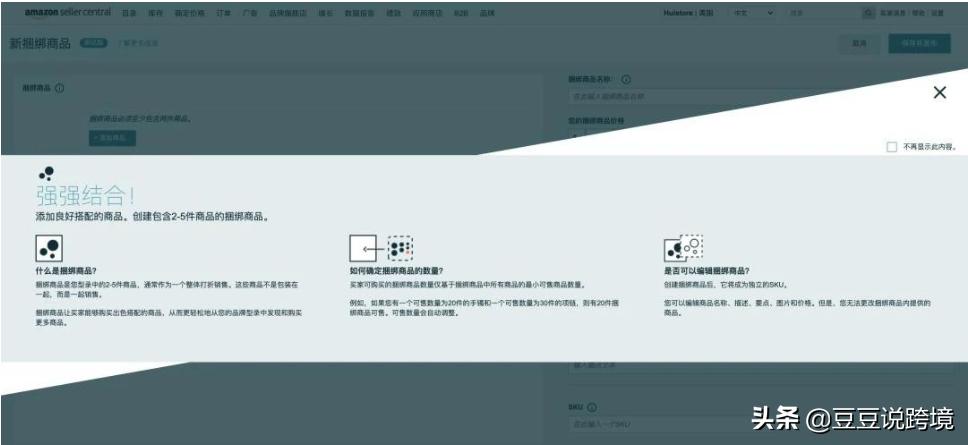Click the 添加商品 button
Screen dimensions: 968x445
113,138
